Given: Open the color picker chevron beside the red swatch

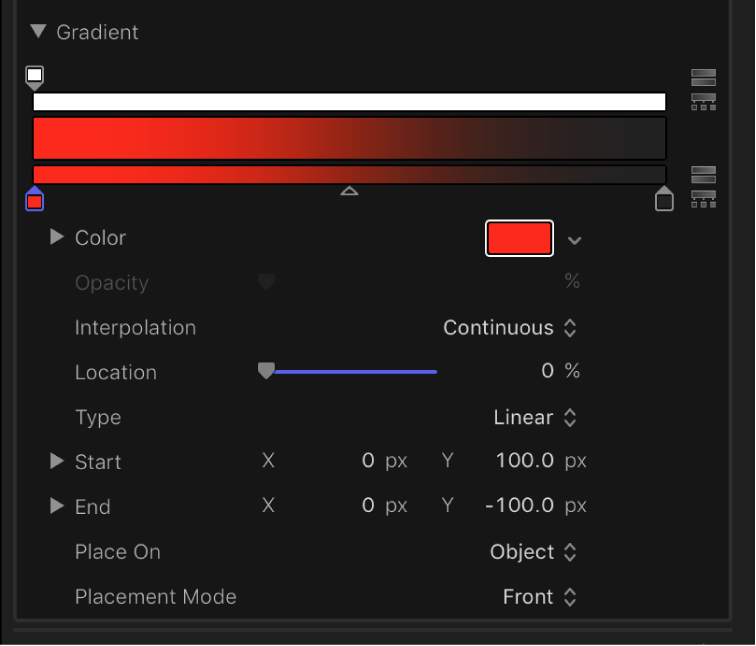Looking at the screenshot, I should (x=574, y=240).
